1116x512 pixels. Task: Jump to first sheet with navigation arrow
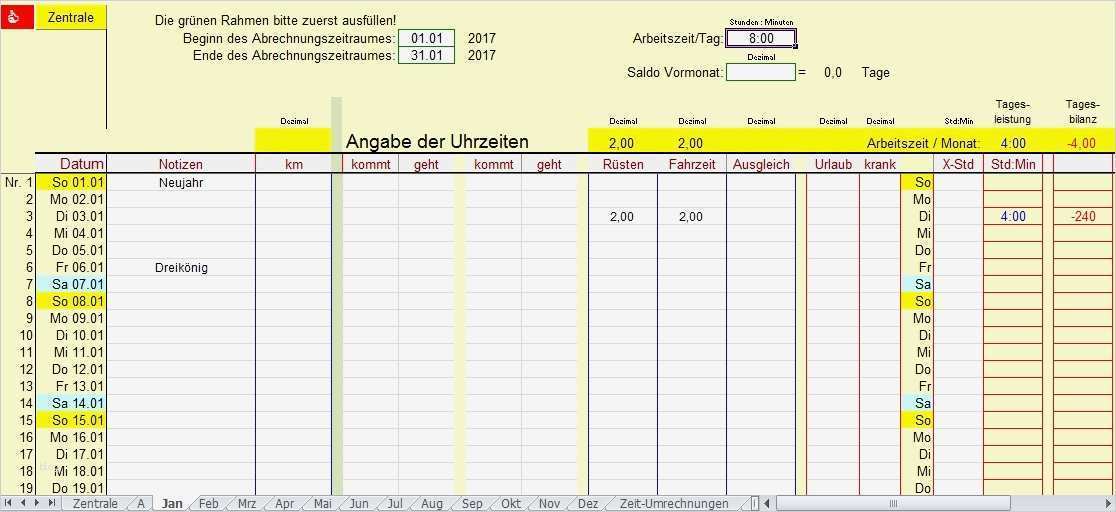[8, 503]
